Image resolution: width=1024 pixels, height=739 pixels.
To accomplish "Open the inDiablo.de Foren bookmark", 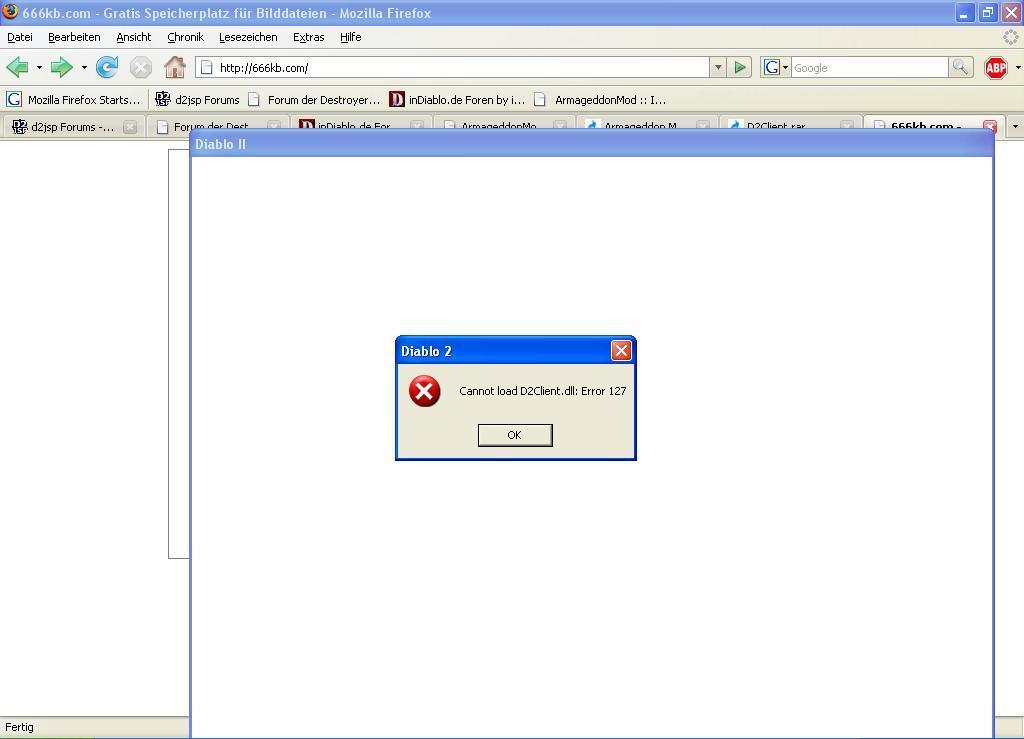I will point(457,100).
